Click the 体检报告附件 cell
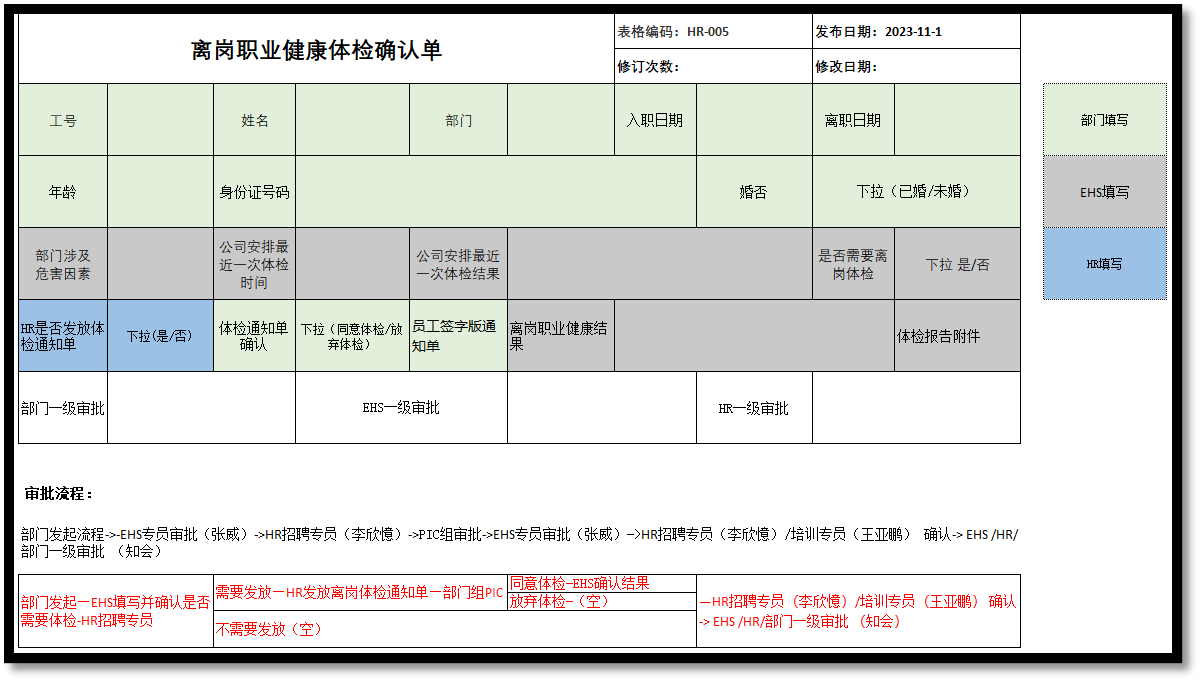The width and height of the screenshot is (1201, 684). [957, 336]
